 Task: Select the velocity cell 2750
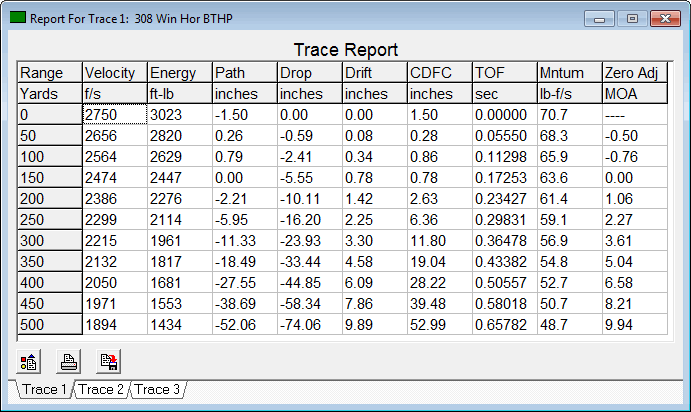[115, 115]
